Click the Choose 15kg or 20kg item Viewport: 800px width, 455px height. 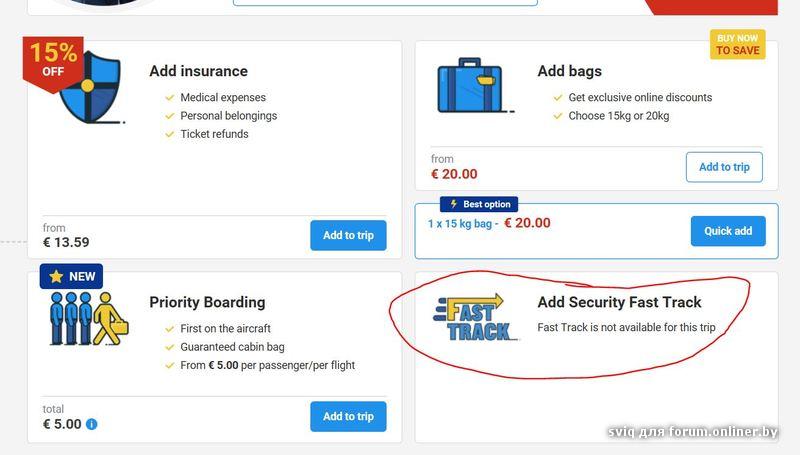(618, 116)
